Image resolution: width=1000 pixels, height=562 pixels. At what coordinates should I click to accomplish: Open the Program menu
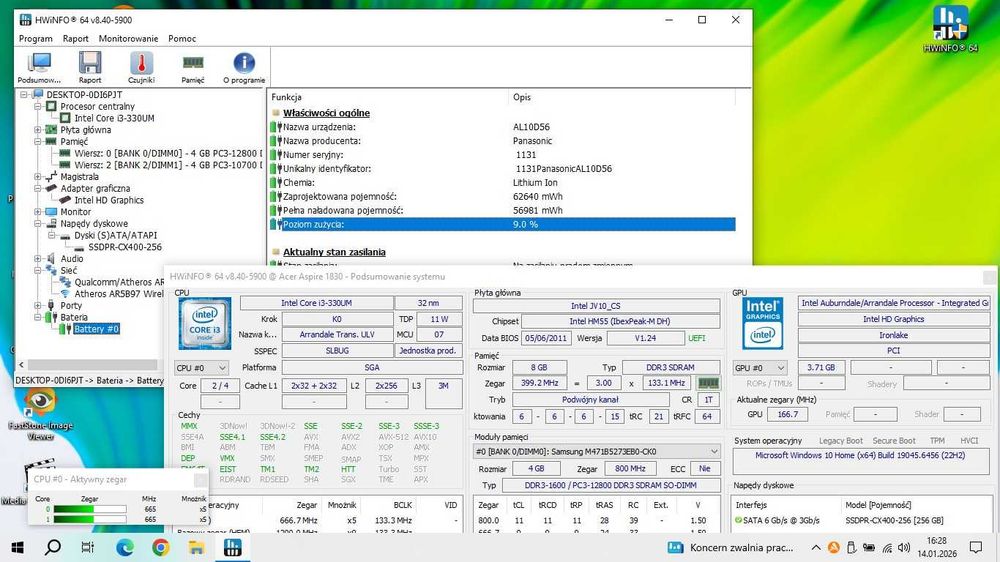[36, 38]
